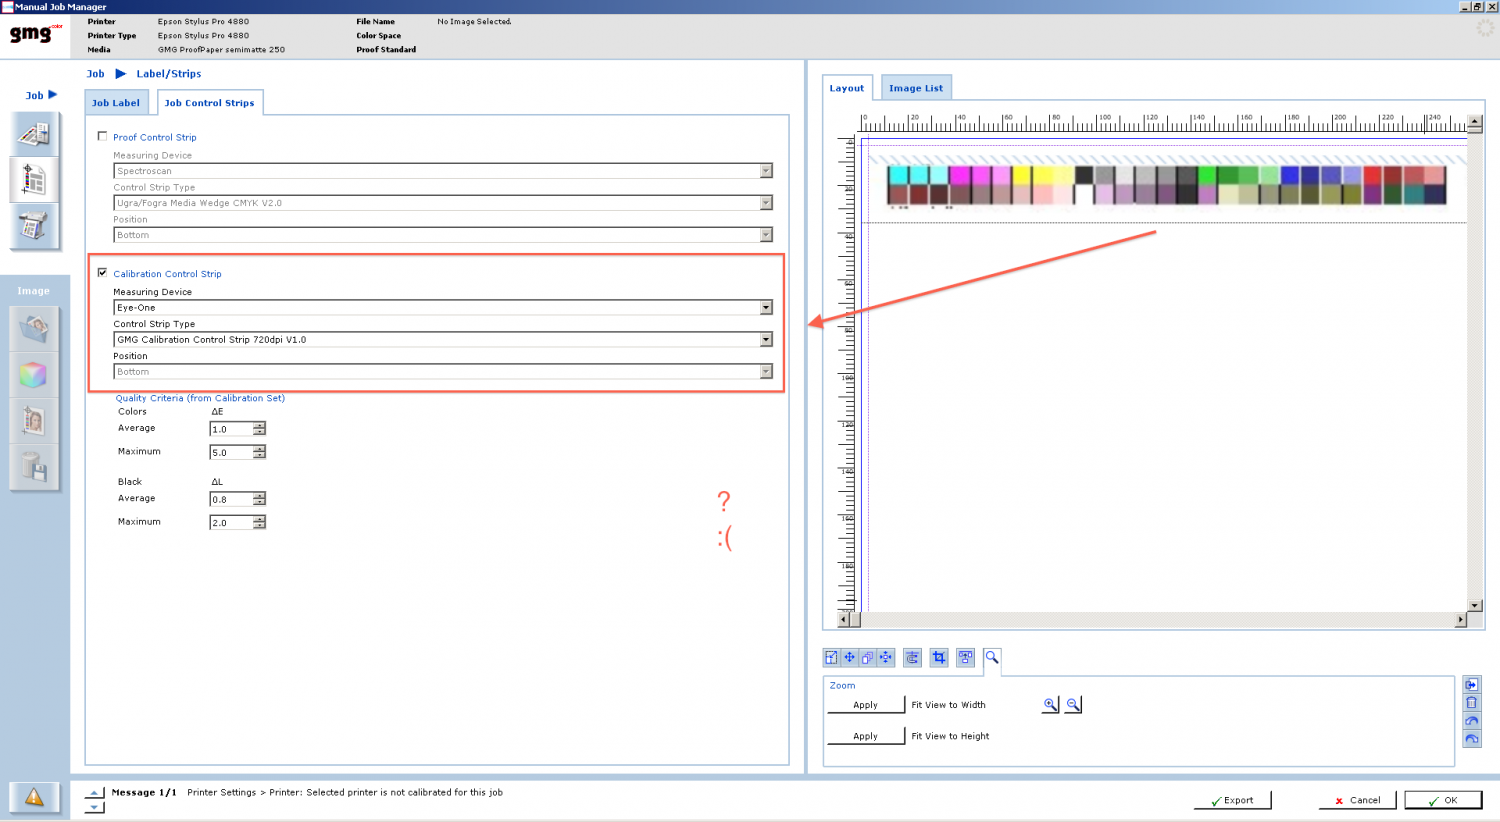The image size is (1500, 822).
Task: Apply Fit View to Height
Action: tap(865, 736)
